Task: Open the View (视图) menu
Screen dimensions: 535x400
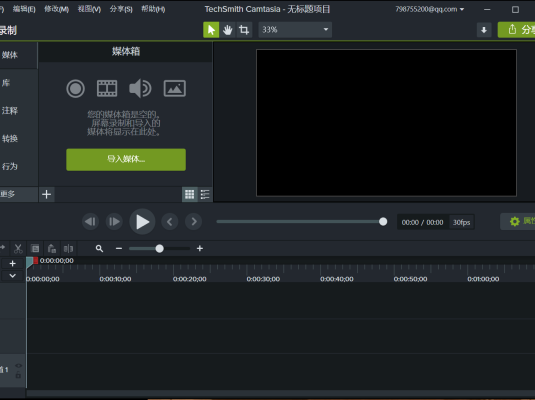Action: pyautogui.click(x=89, y=9)
